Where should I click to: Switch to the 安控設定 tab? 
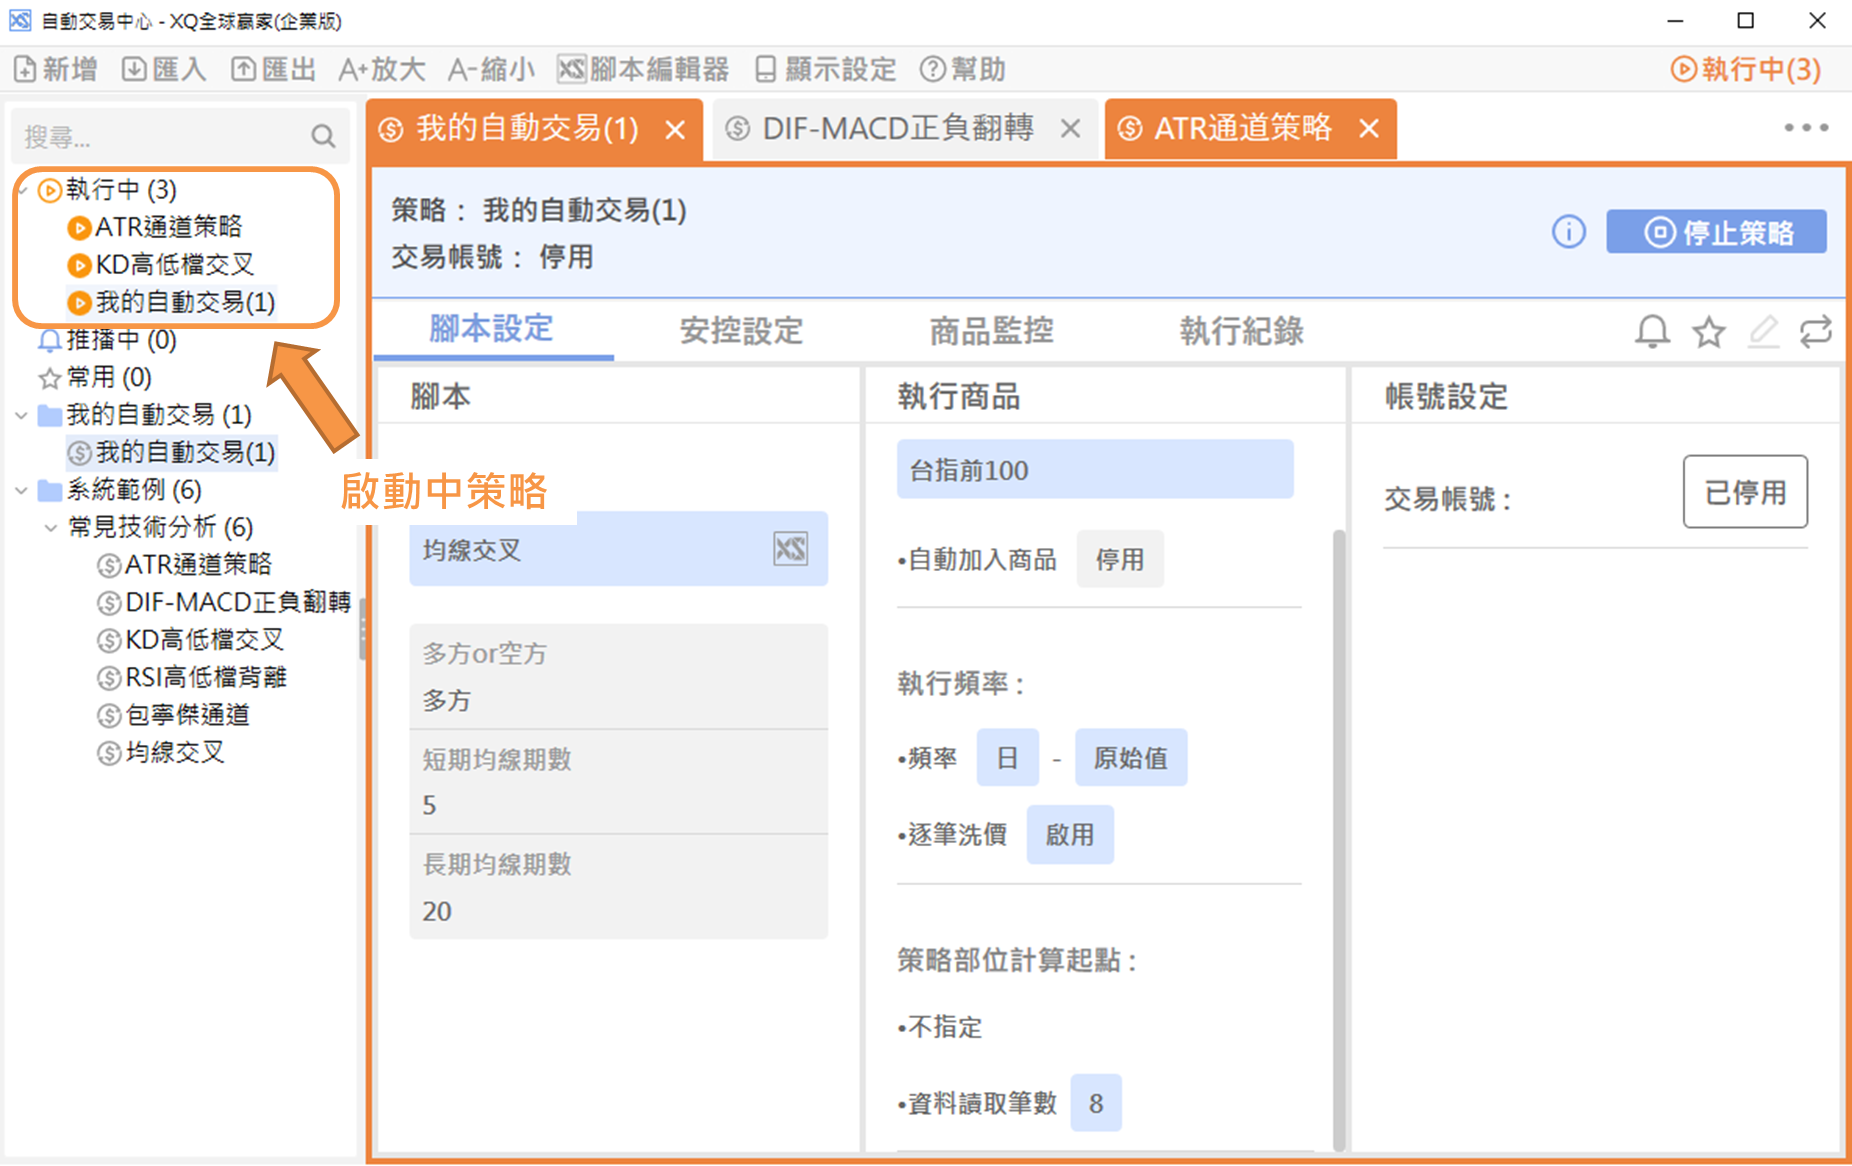click(x=741, y=331)
